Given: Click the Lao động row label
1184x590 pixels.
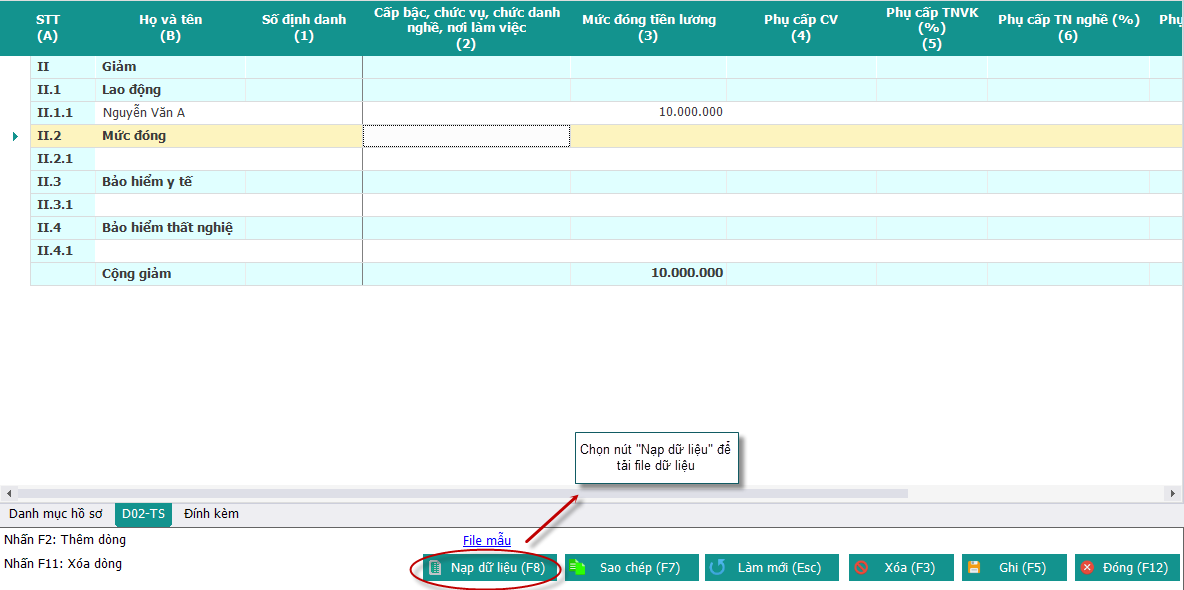Looking at the screenshot, I should click(x=131, y=90).
